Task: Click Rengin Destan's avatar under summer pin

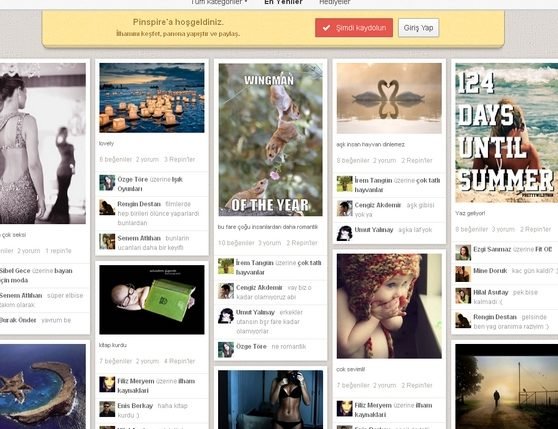Action: point(463,320)
